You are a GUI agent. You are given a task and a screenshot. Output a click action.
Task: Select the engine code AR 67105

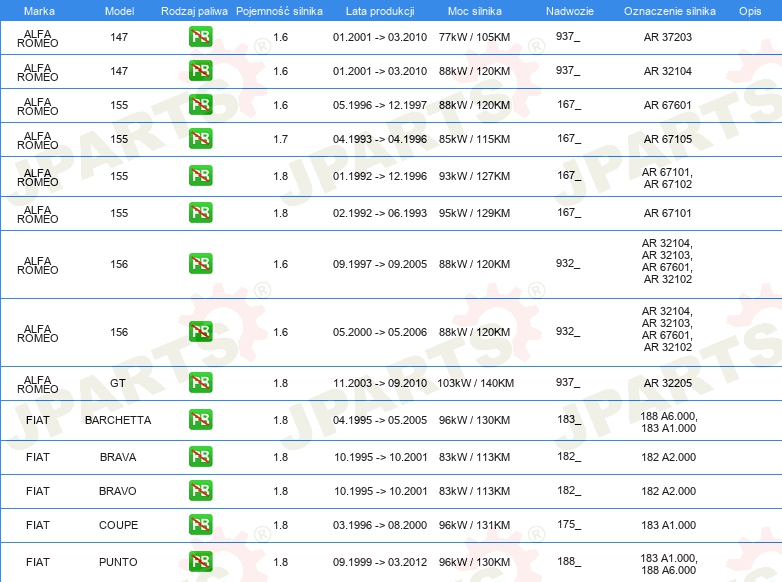(x=668, y=139)
